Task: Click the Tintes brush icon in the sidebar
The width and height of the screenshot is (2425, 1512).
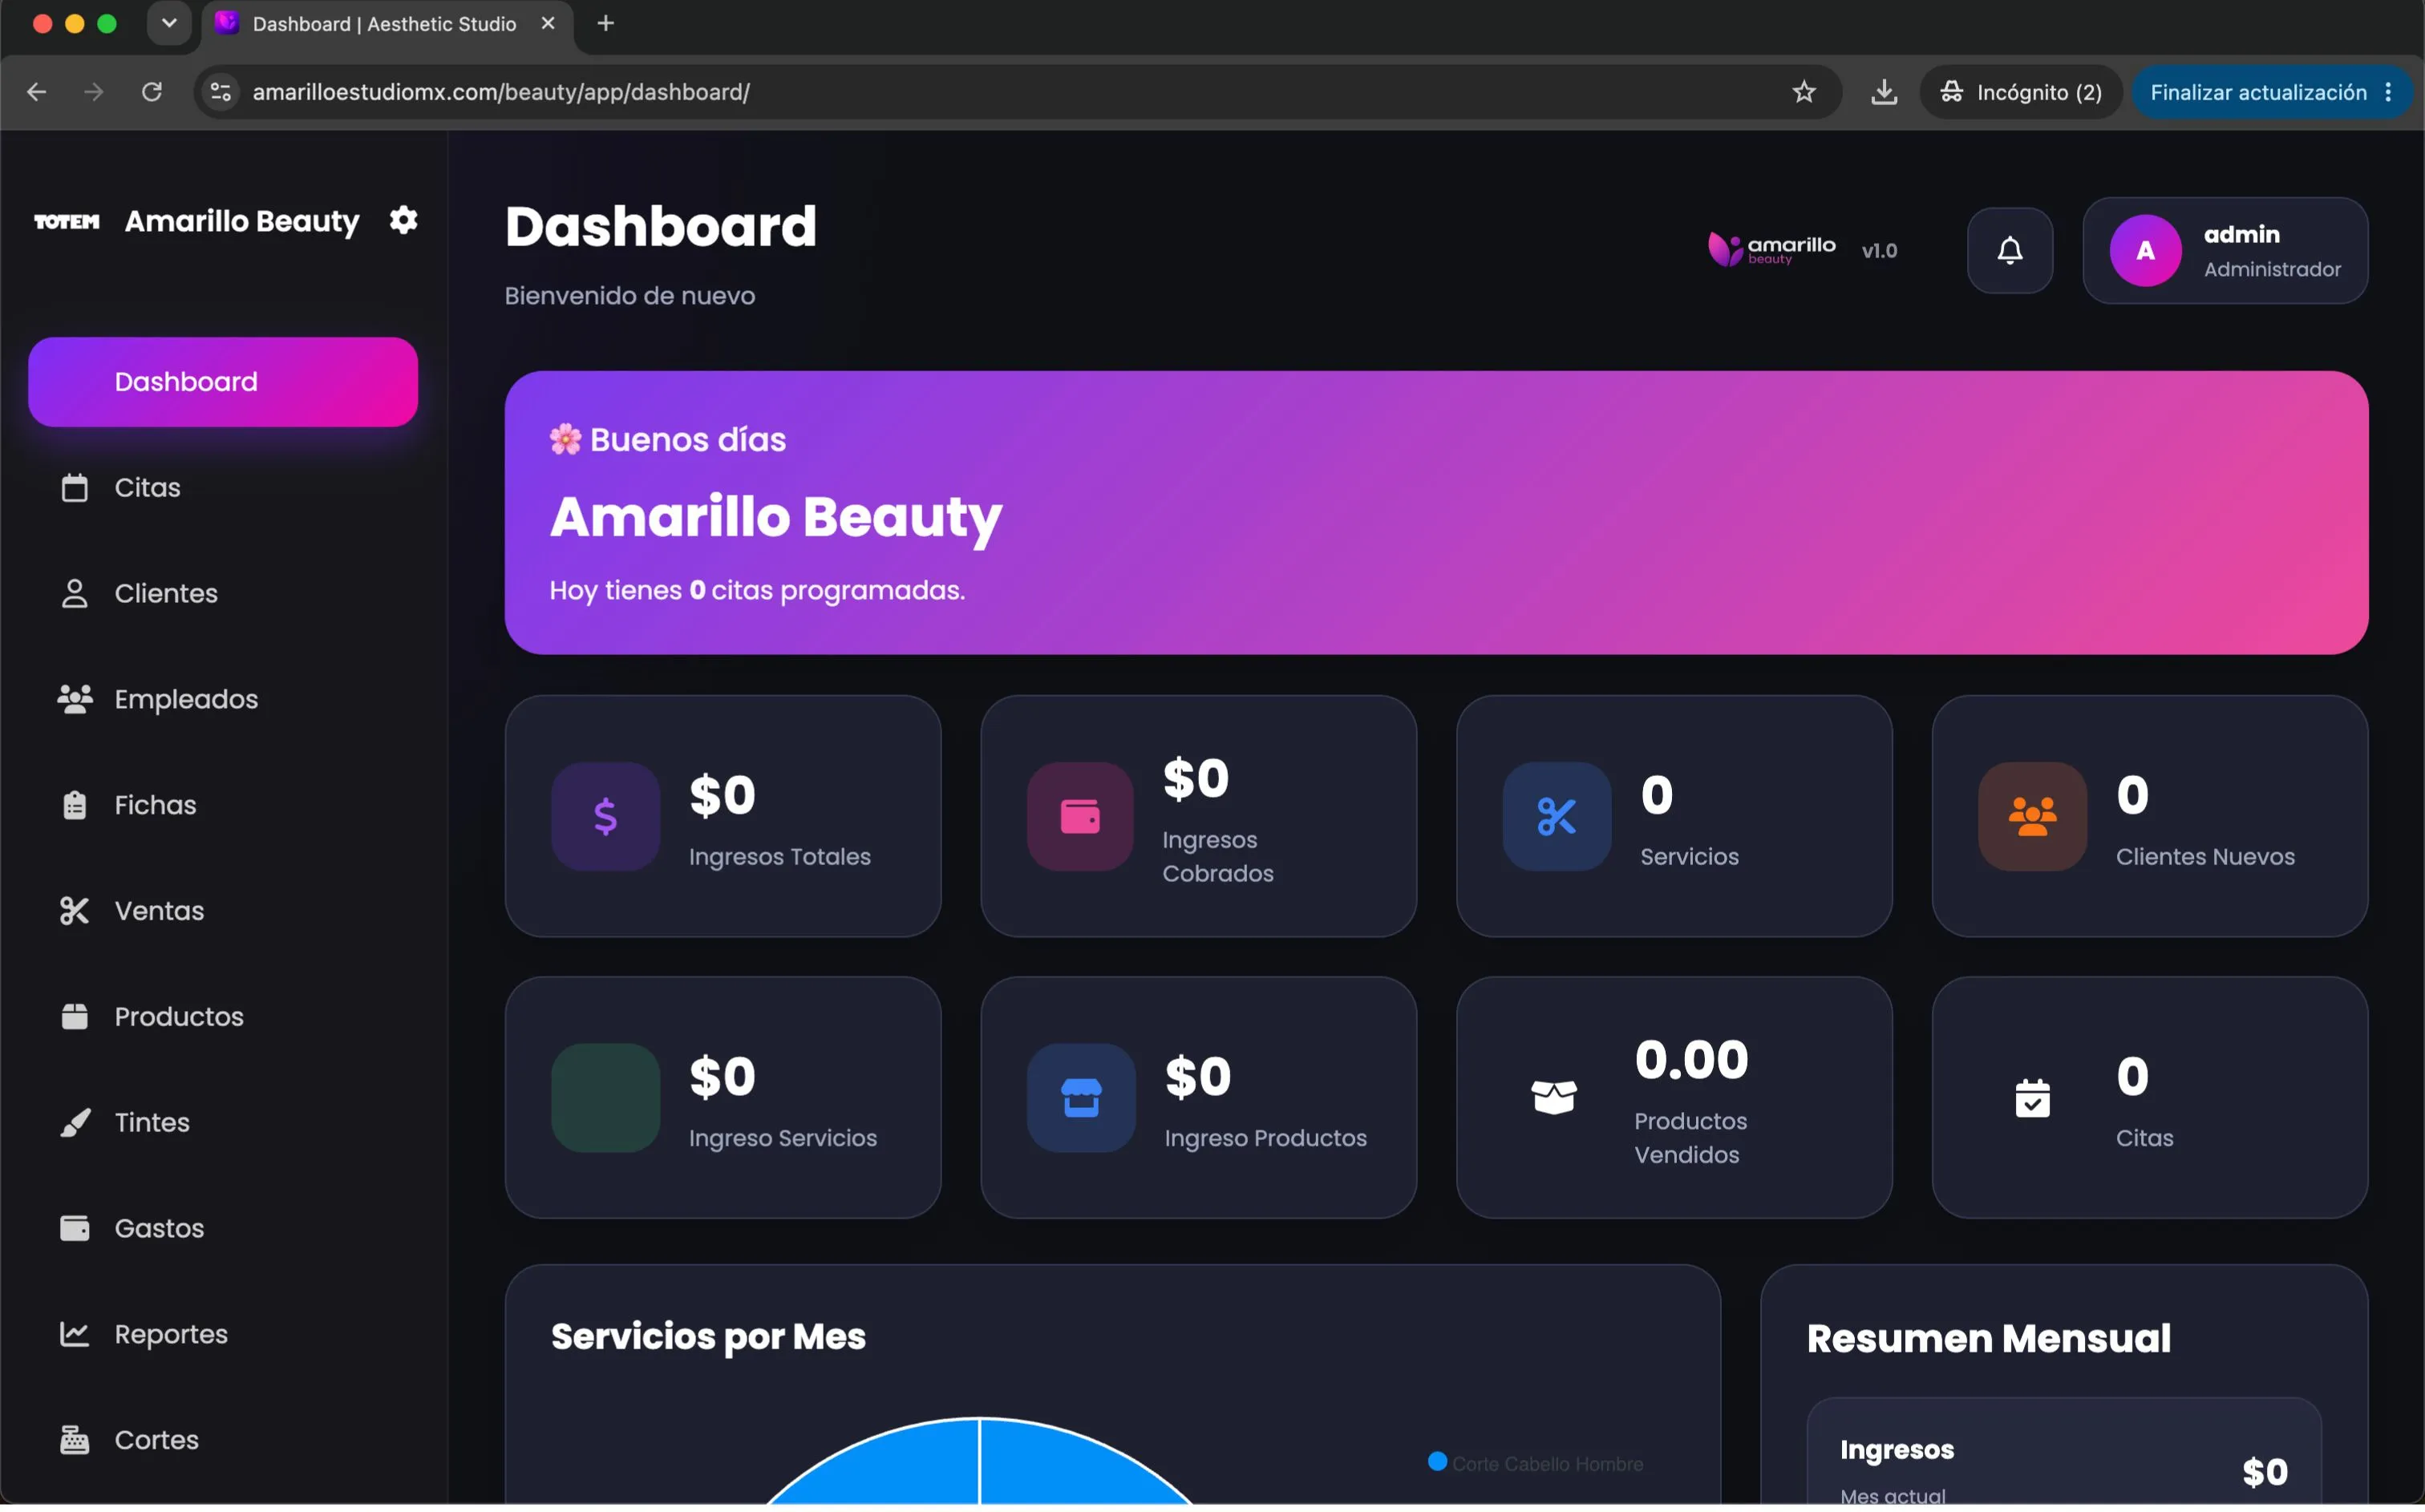Action: pyautogui.click(x=74, y=1123)
